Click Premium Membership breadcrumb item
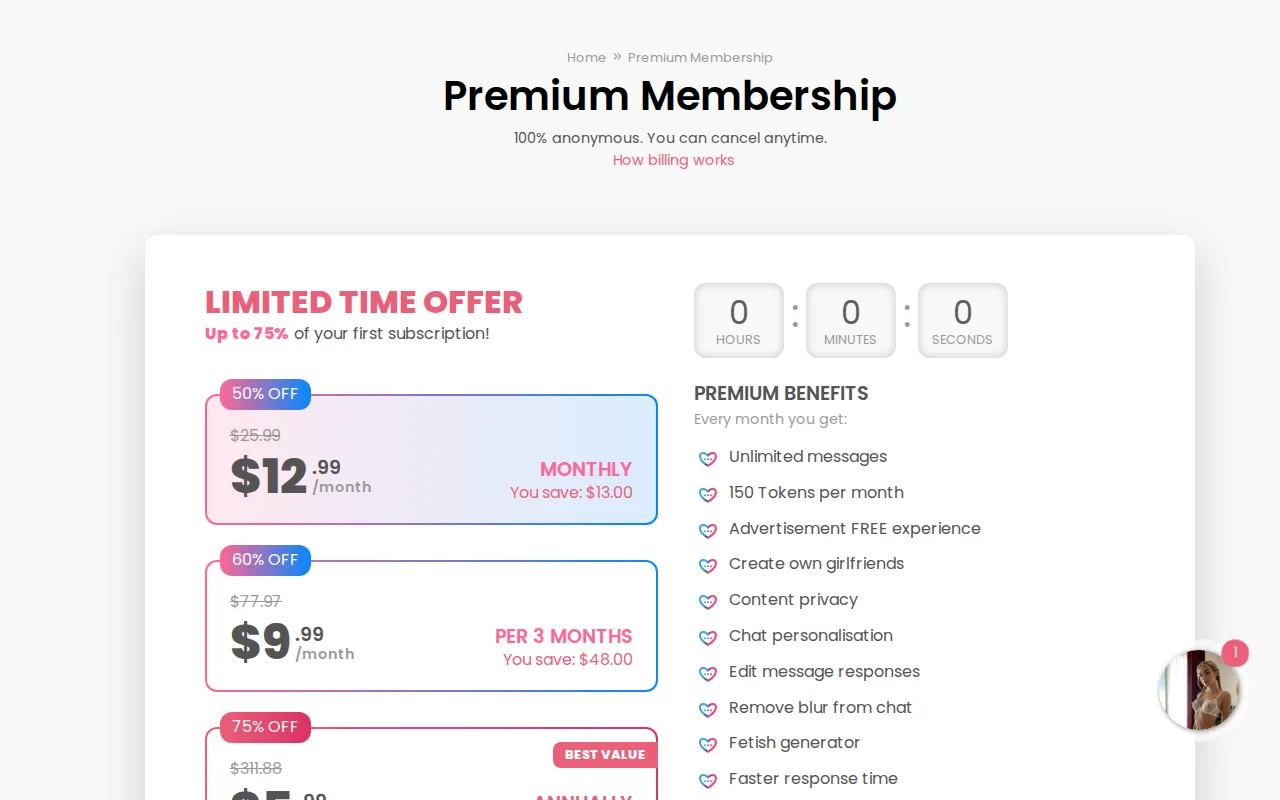 click(x=700, y=58)
